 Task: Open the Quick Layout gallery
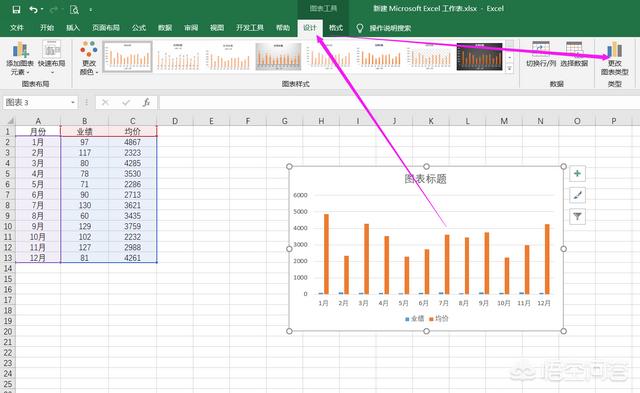(51, 58)
